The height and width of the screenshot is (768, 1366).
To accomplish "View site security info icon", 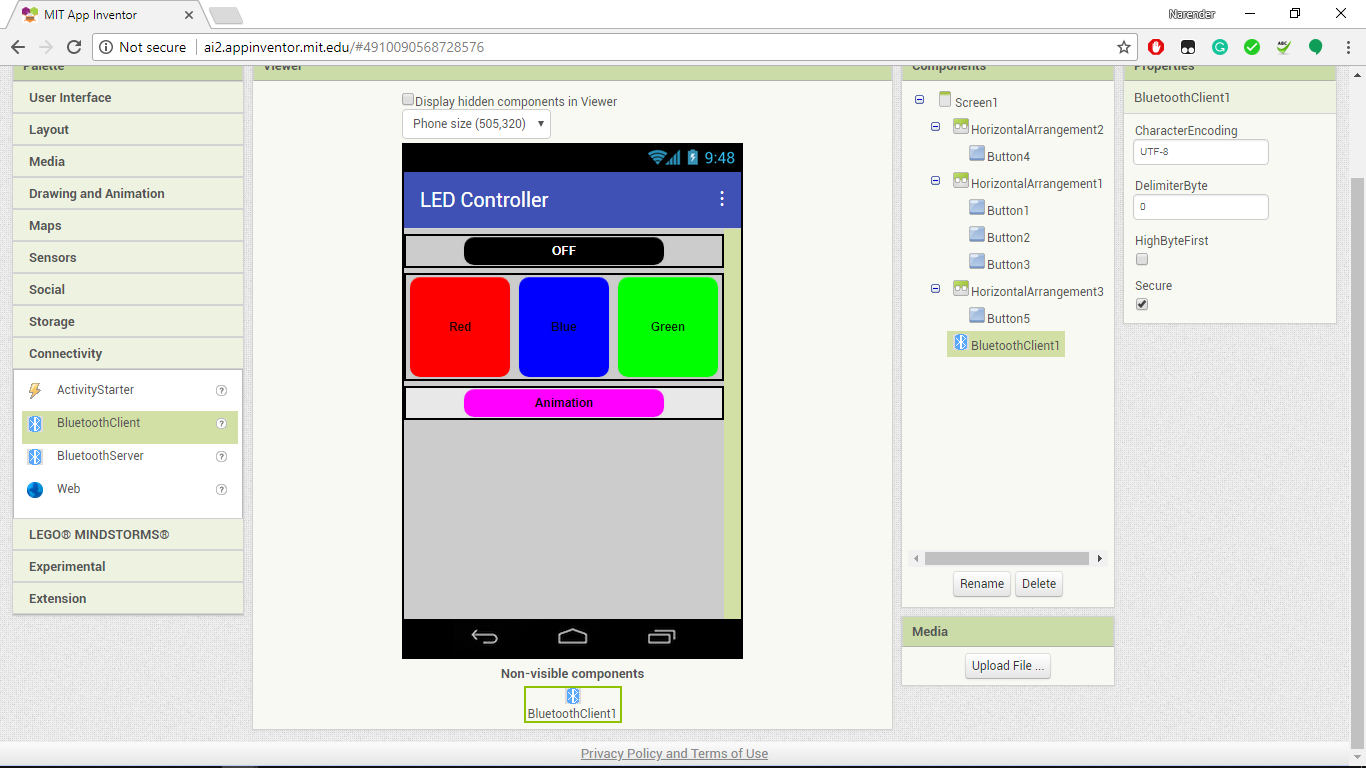I will (106, 47).
